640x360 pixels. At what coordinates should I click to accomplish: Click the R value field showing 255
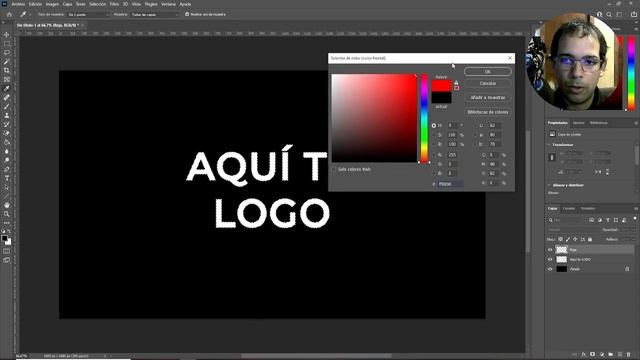coord(453,155)
